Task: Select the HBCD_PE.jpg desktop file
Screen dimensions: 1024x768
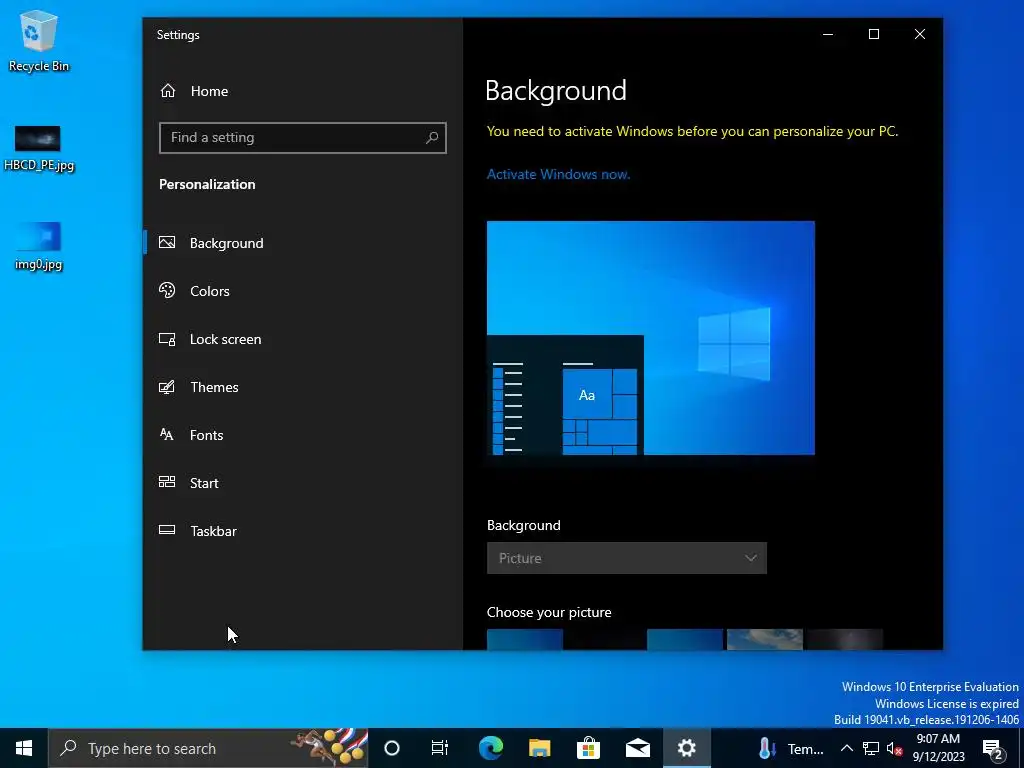Action: point(39,149)
